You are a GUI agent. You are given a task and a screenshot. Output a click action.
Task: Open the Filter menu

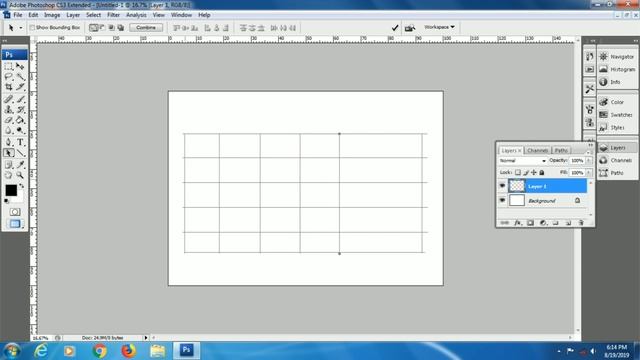click(113, 15)
